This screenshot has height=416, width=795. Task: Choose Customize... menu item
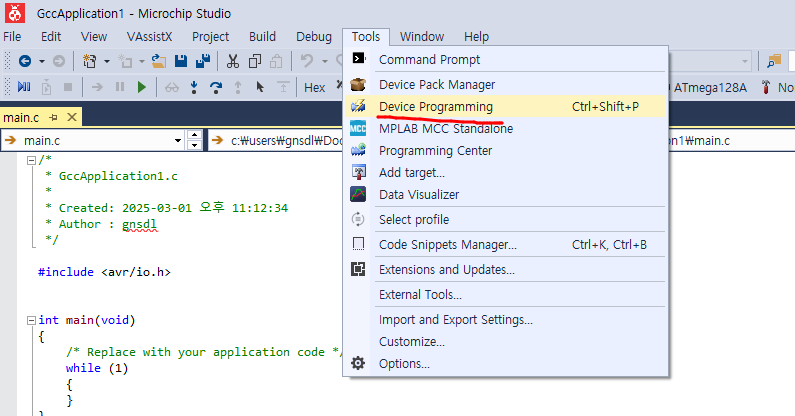pyautogui.click(x=505, y=341)
